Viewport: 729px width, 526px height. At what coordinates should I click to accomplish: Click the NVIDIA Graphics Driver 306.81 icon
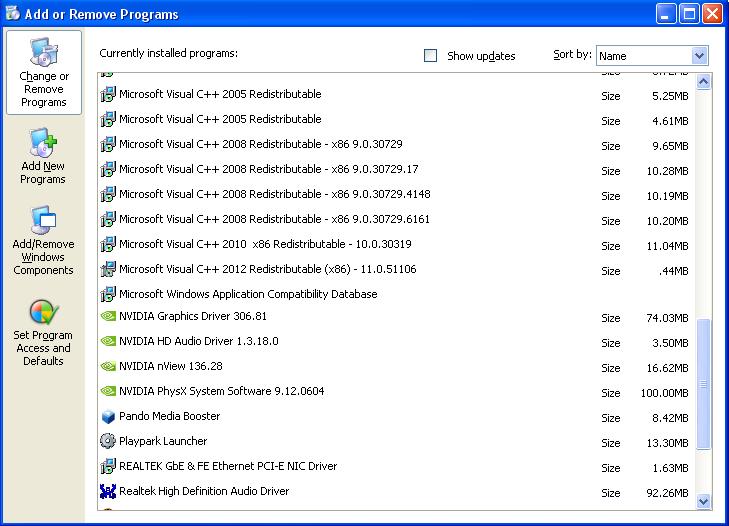(108, 316)
